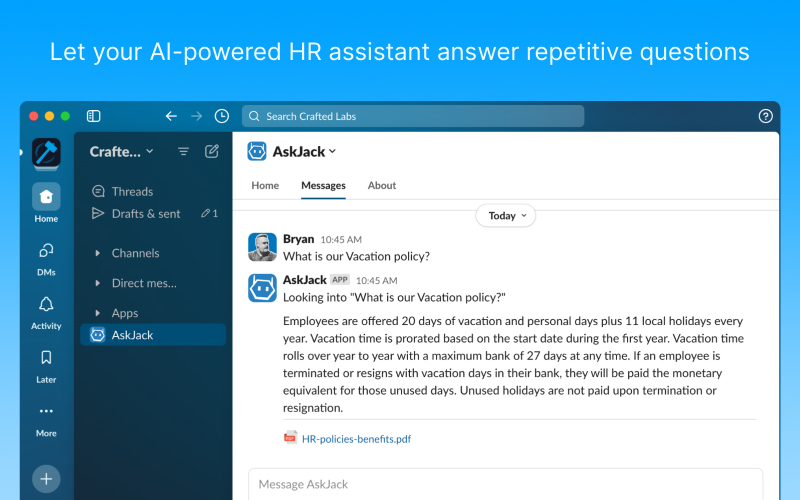This screenshot has width=800, height=500.
Task: Open the More options ellipsis
Action: click(x=46, y=421)
